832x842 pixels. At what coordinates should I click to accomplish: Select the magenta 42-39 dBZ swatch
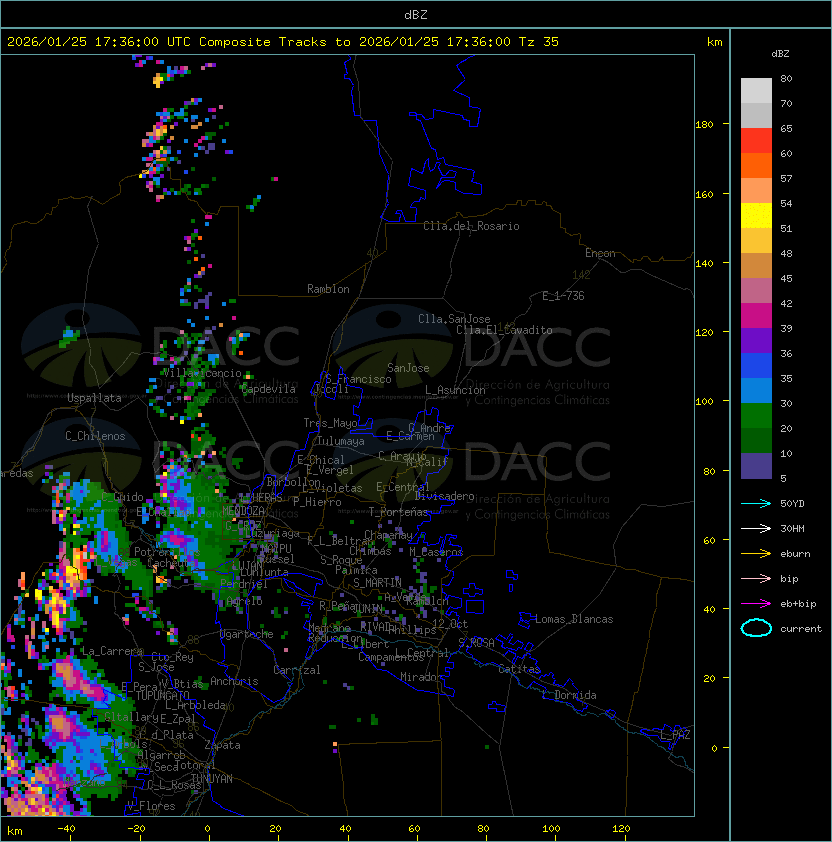point(756,316)
